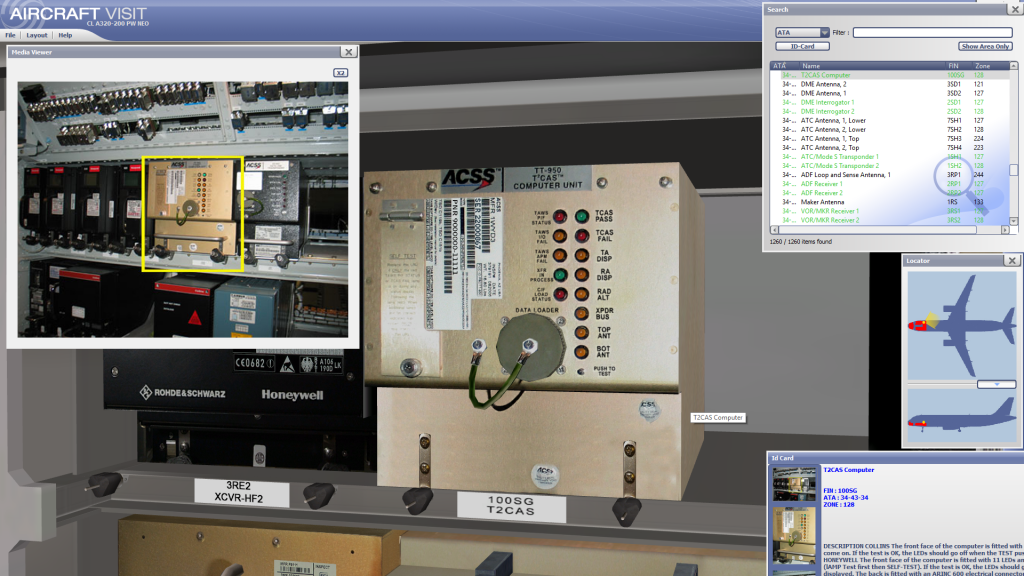1024x576 pixels.
Task: Select ADF Receiver 2 row
Action: [x=889, y=193]
